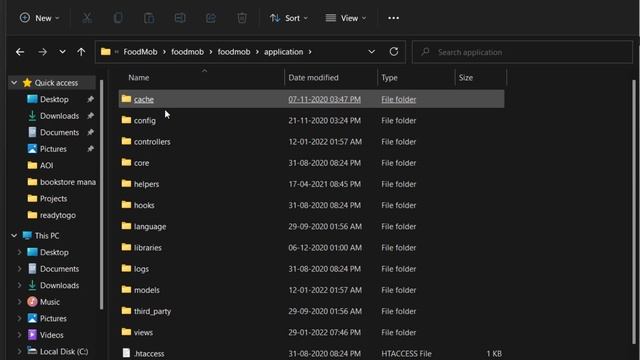Screen dimensions: 640x360
Task: Select the views folder icon
Action: pos(126,332)
